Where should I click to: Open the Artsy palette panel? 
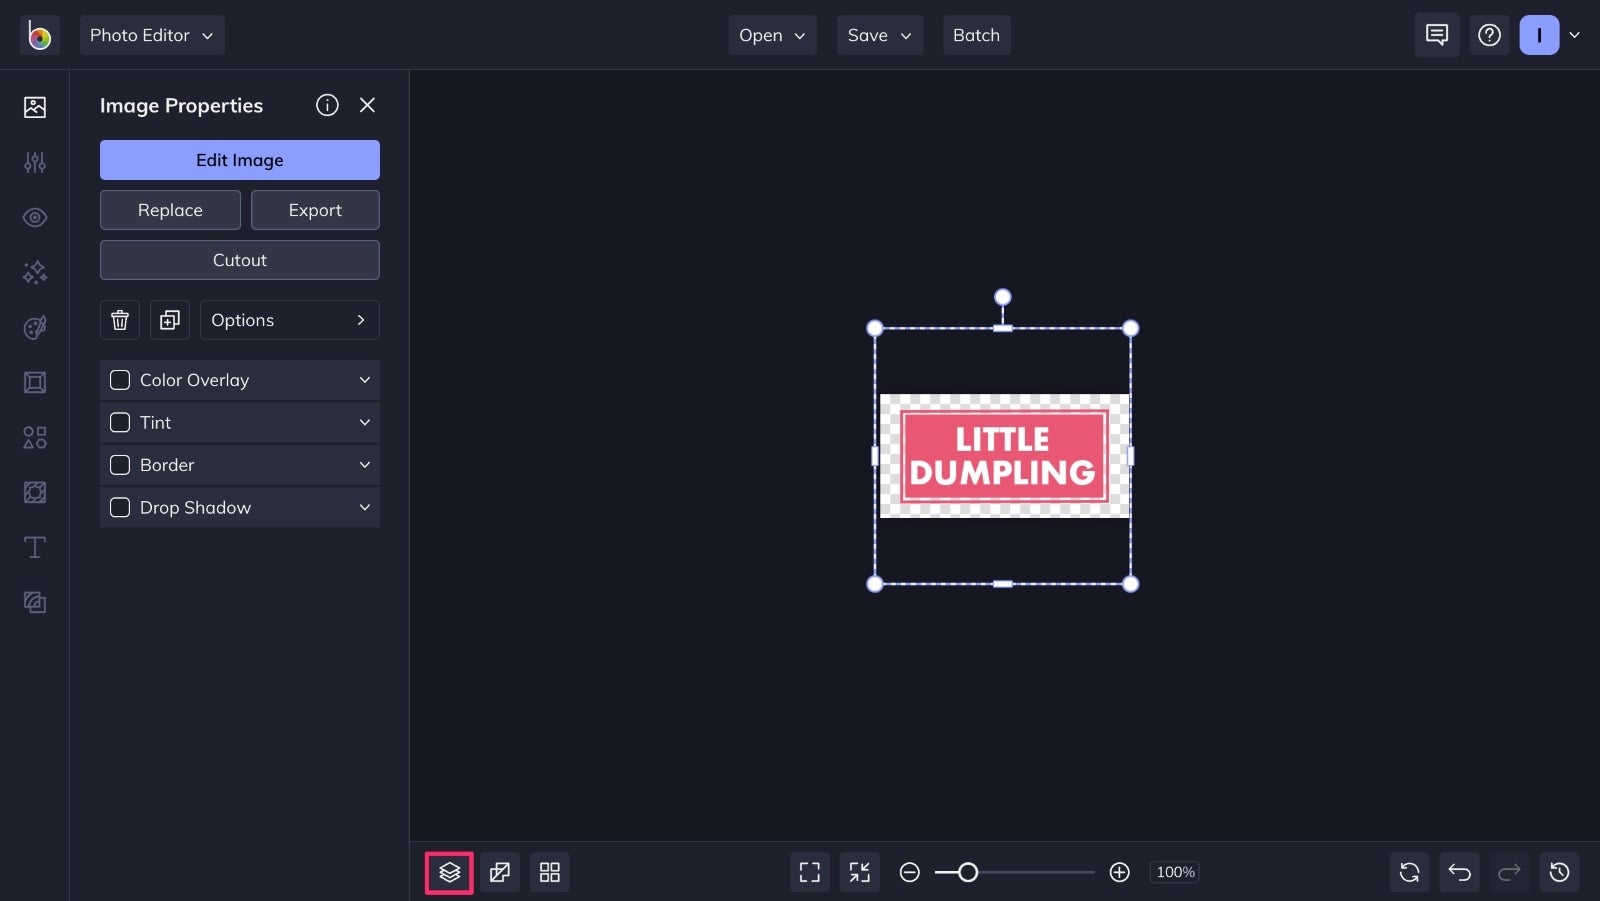tap(34, 327)
